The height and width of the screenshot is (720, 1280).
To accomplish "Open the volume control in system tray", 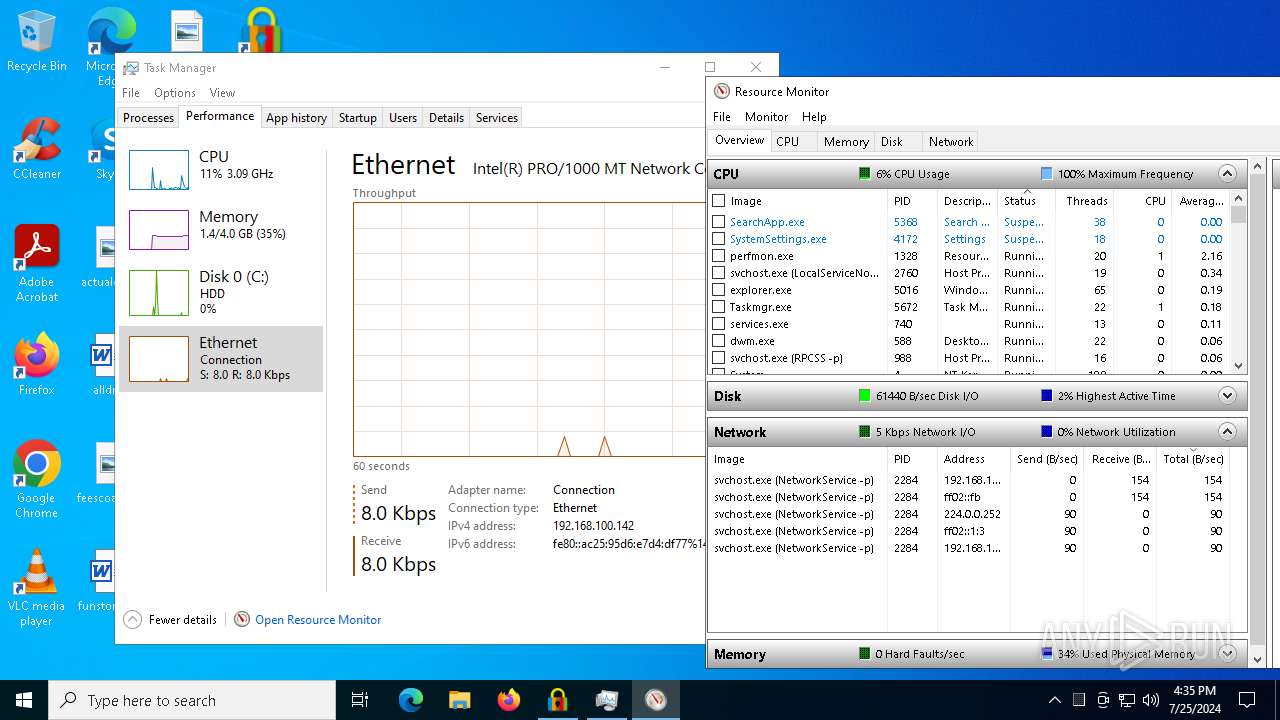I will [1151, 700].
